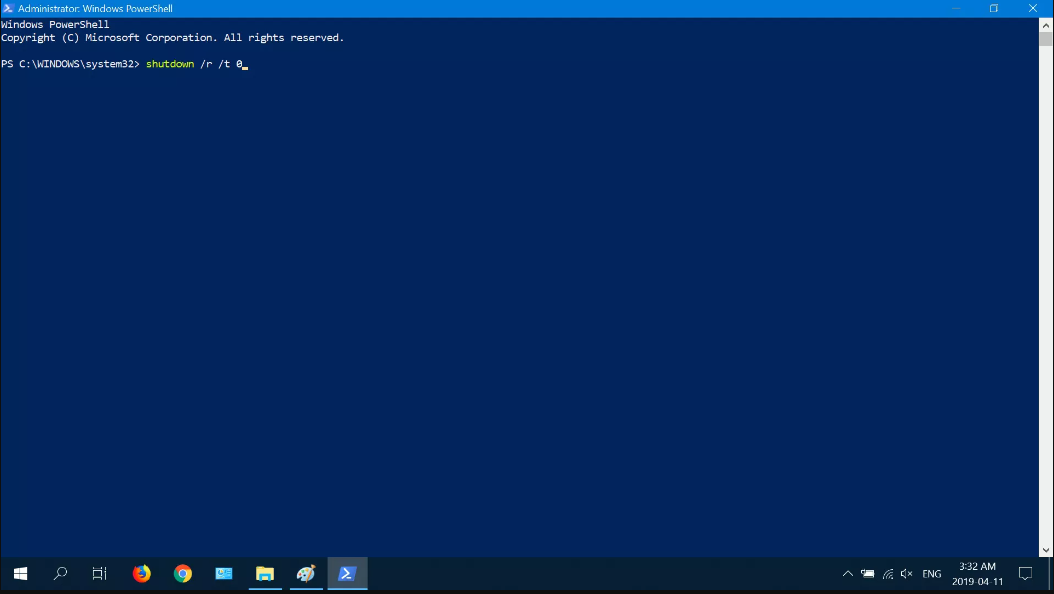1054x594 pixels.
Task: Click the typed 'shutdown' command text
Action: pyautogui.click(x=170, y=64)
